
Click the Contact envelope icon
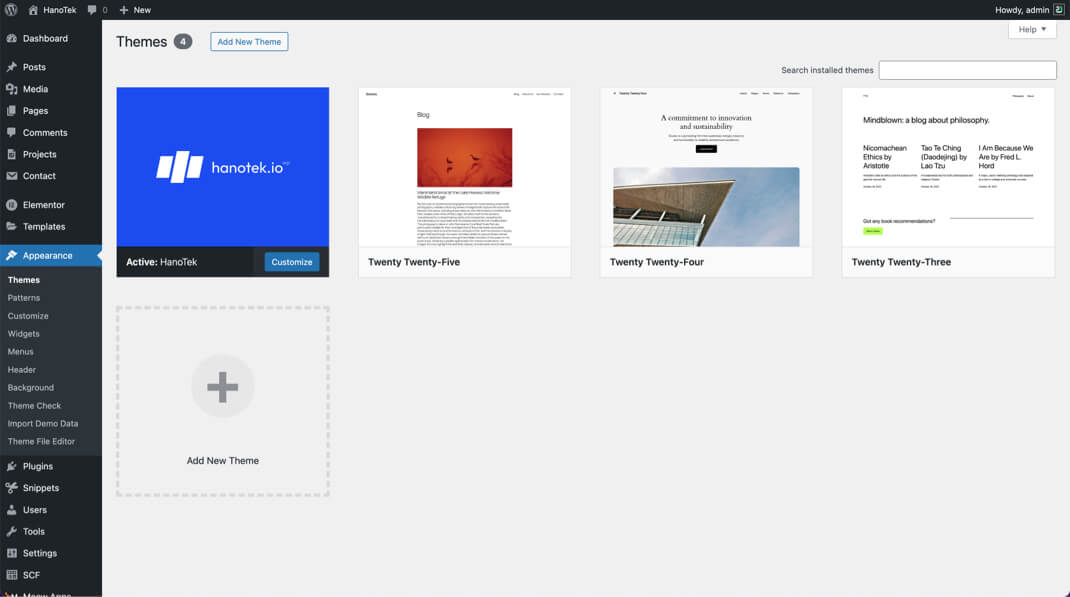12,176
